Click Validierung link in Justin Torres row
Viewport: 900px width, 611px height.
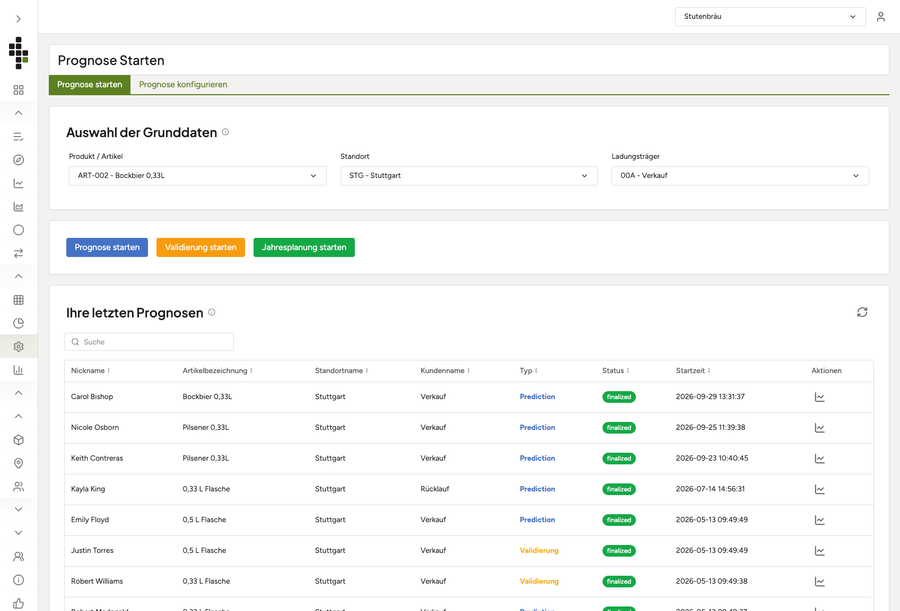coord(539,551)
